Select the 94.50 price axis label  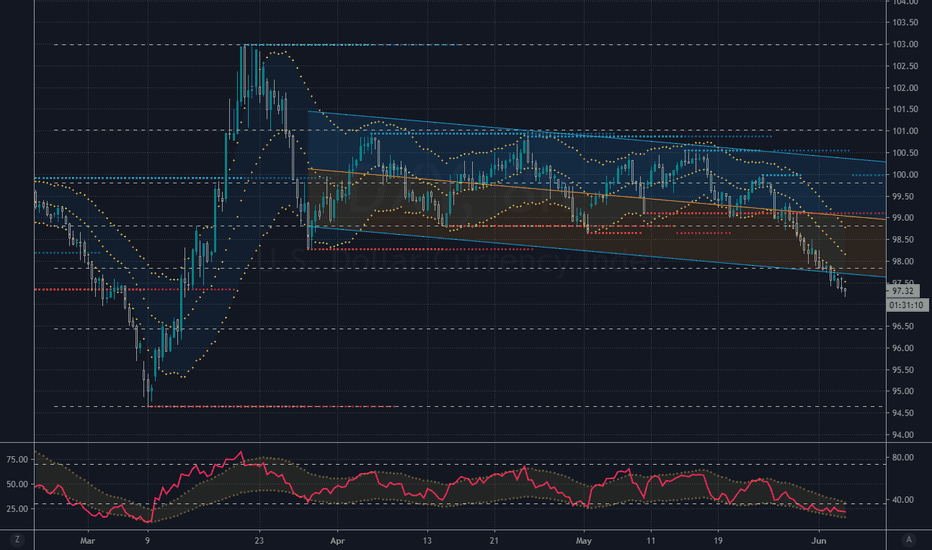[x=903, y=413]
